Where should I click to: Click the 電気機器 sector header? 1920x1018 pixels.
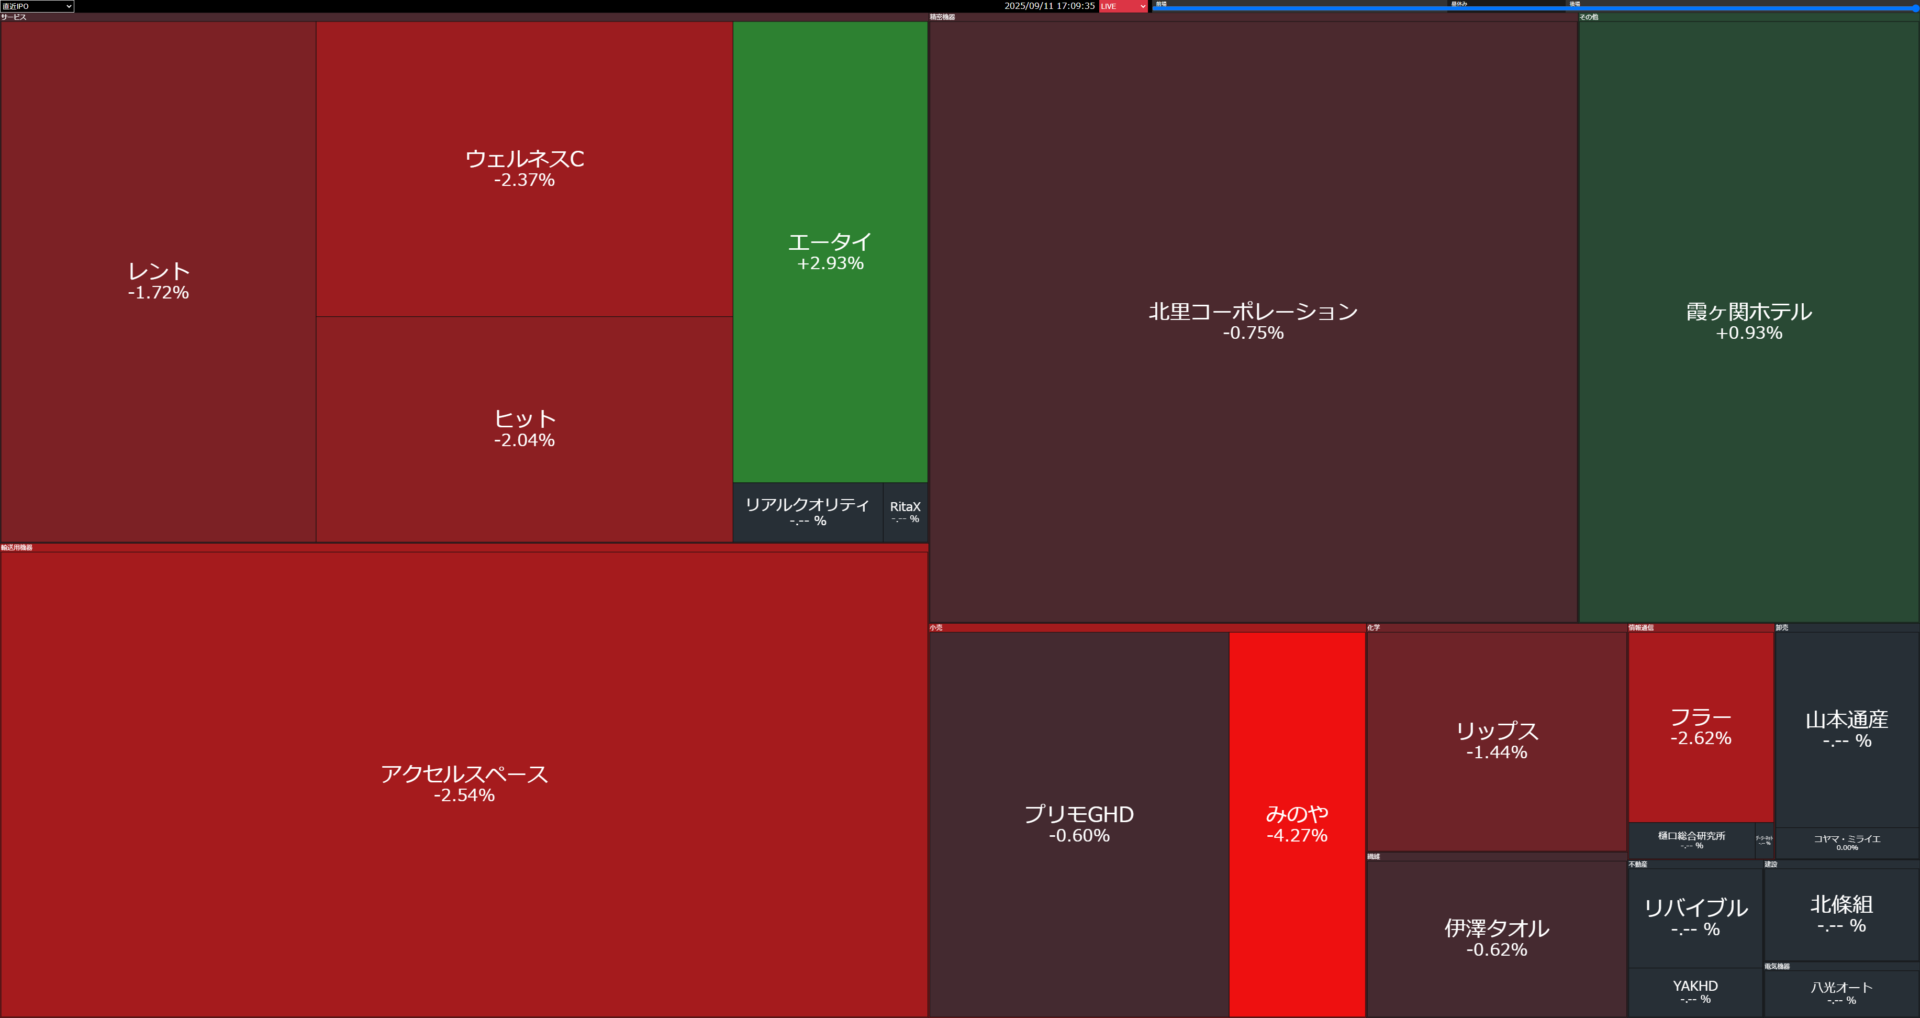point(1841,966)
